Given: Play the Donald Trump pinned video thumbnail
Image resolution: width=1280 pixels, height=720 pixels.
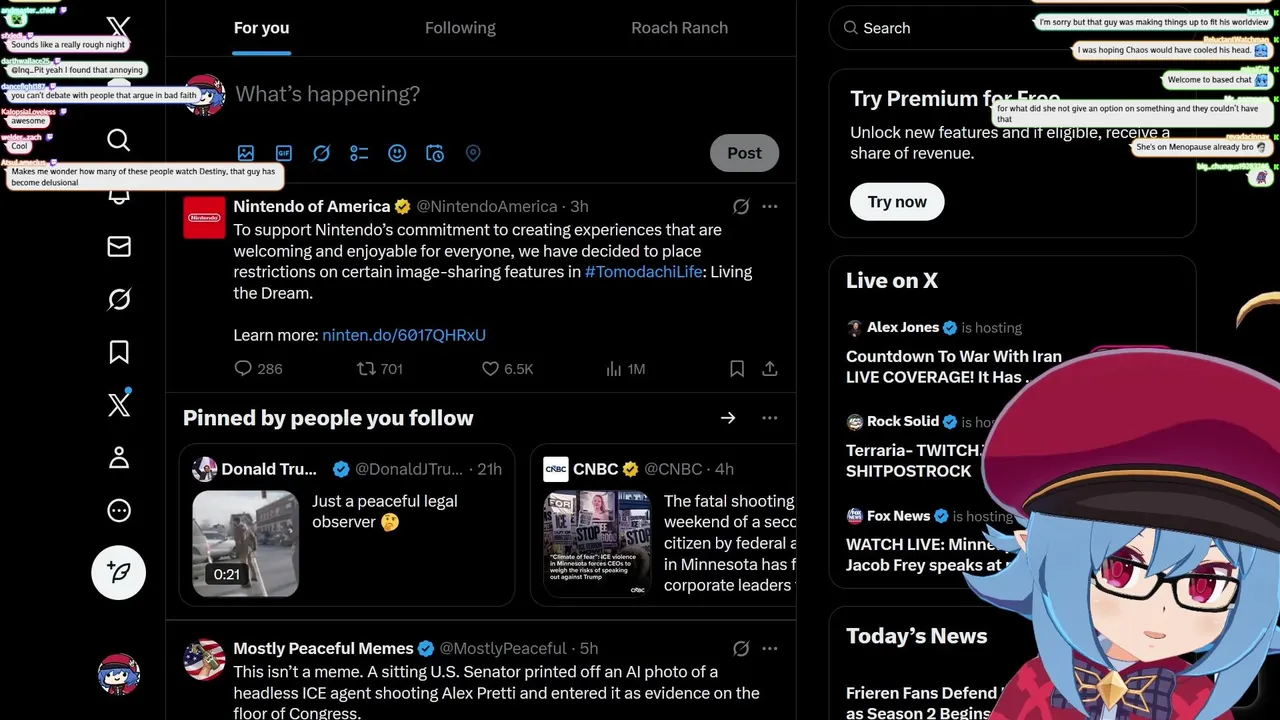Looking at the screenshot, I should (245, 543).
